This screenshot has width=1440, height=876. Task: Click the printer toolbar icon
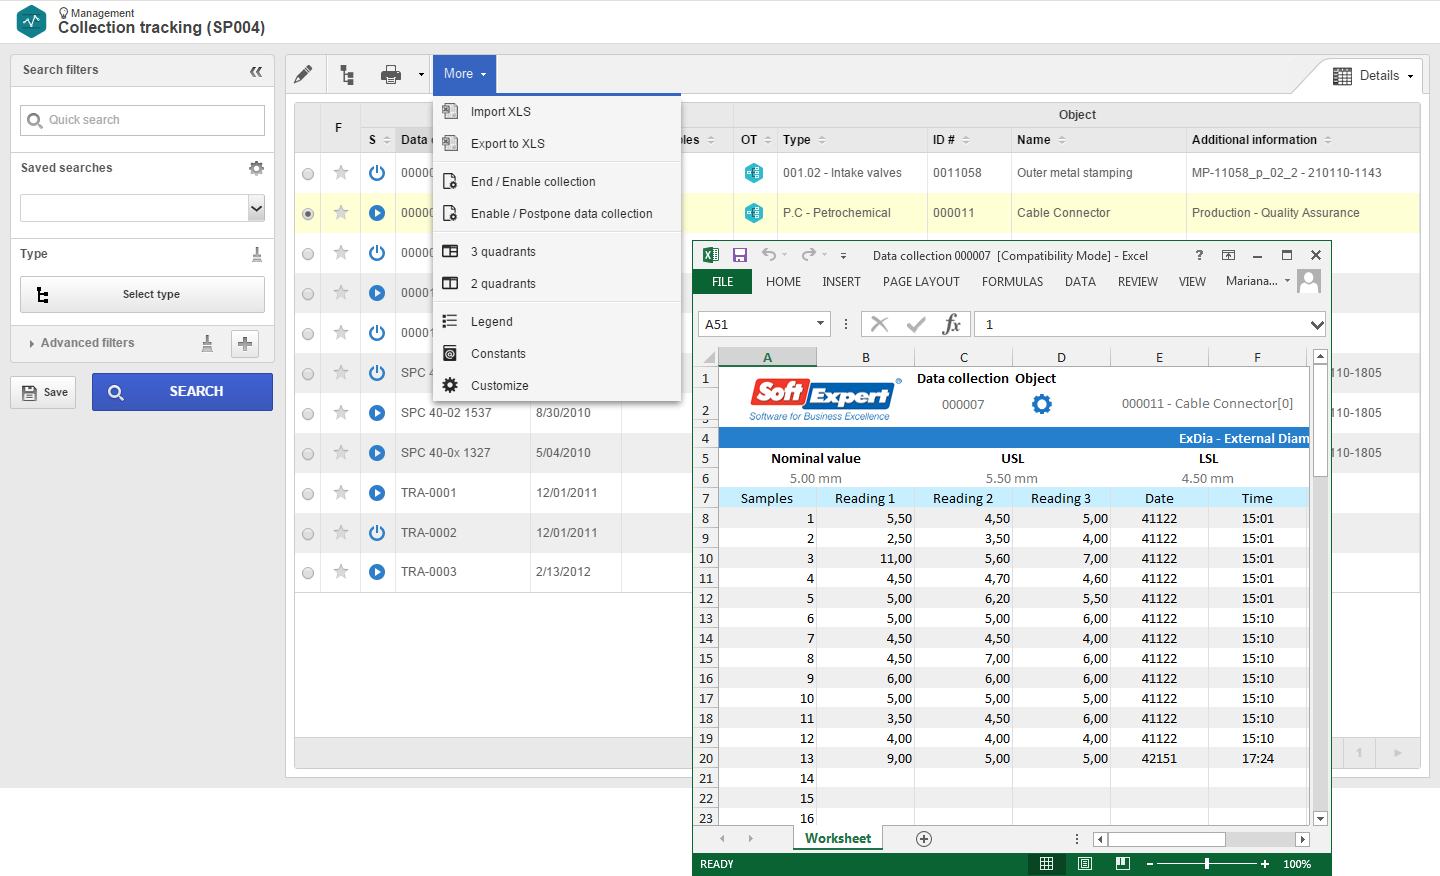tap(391, 74)
